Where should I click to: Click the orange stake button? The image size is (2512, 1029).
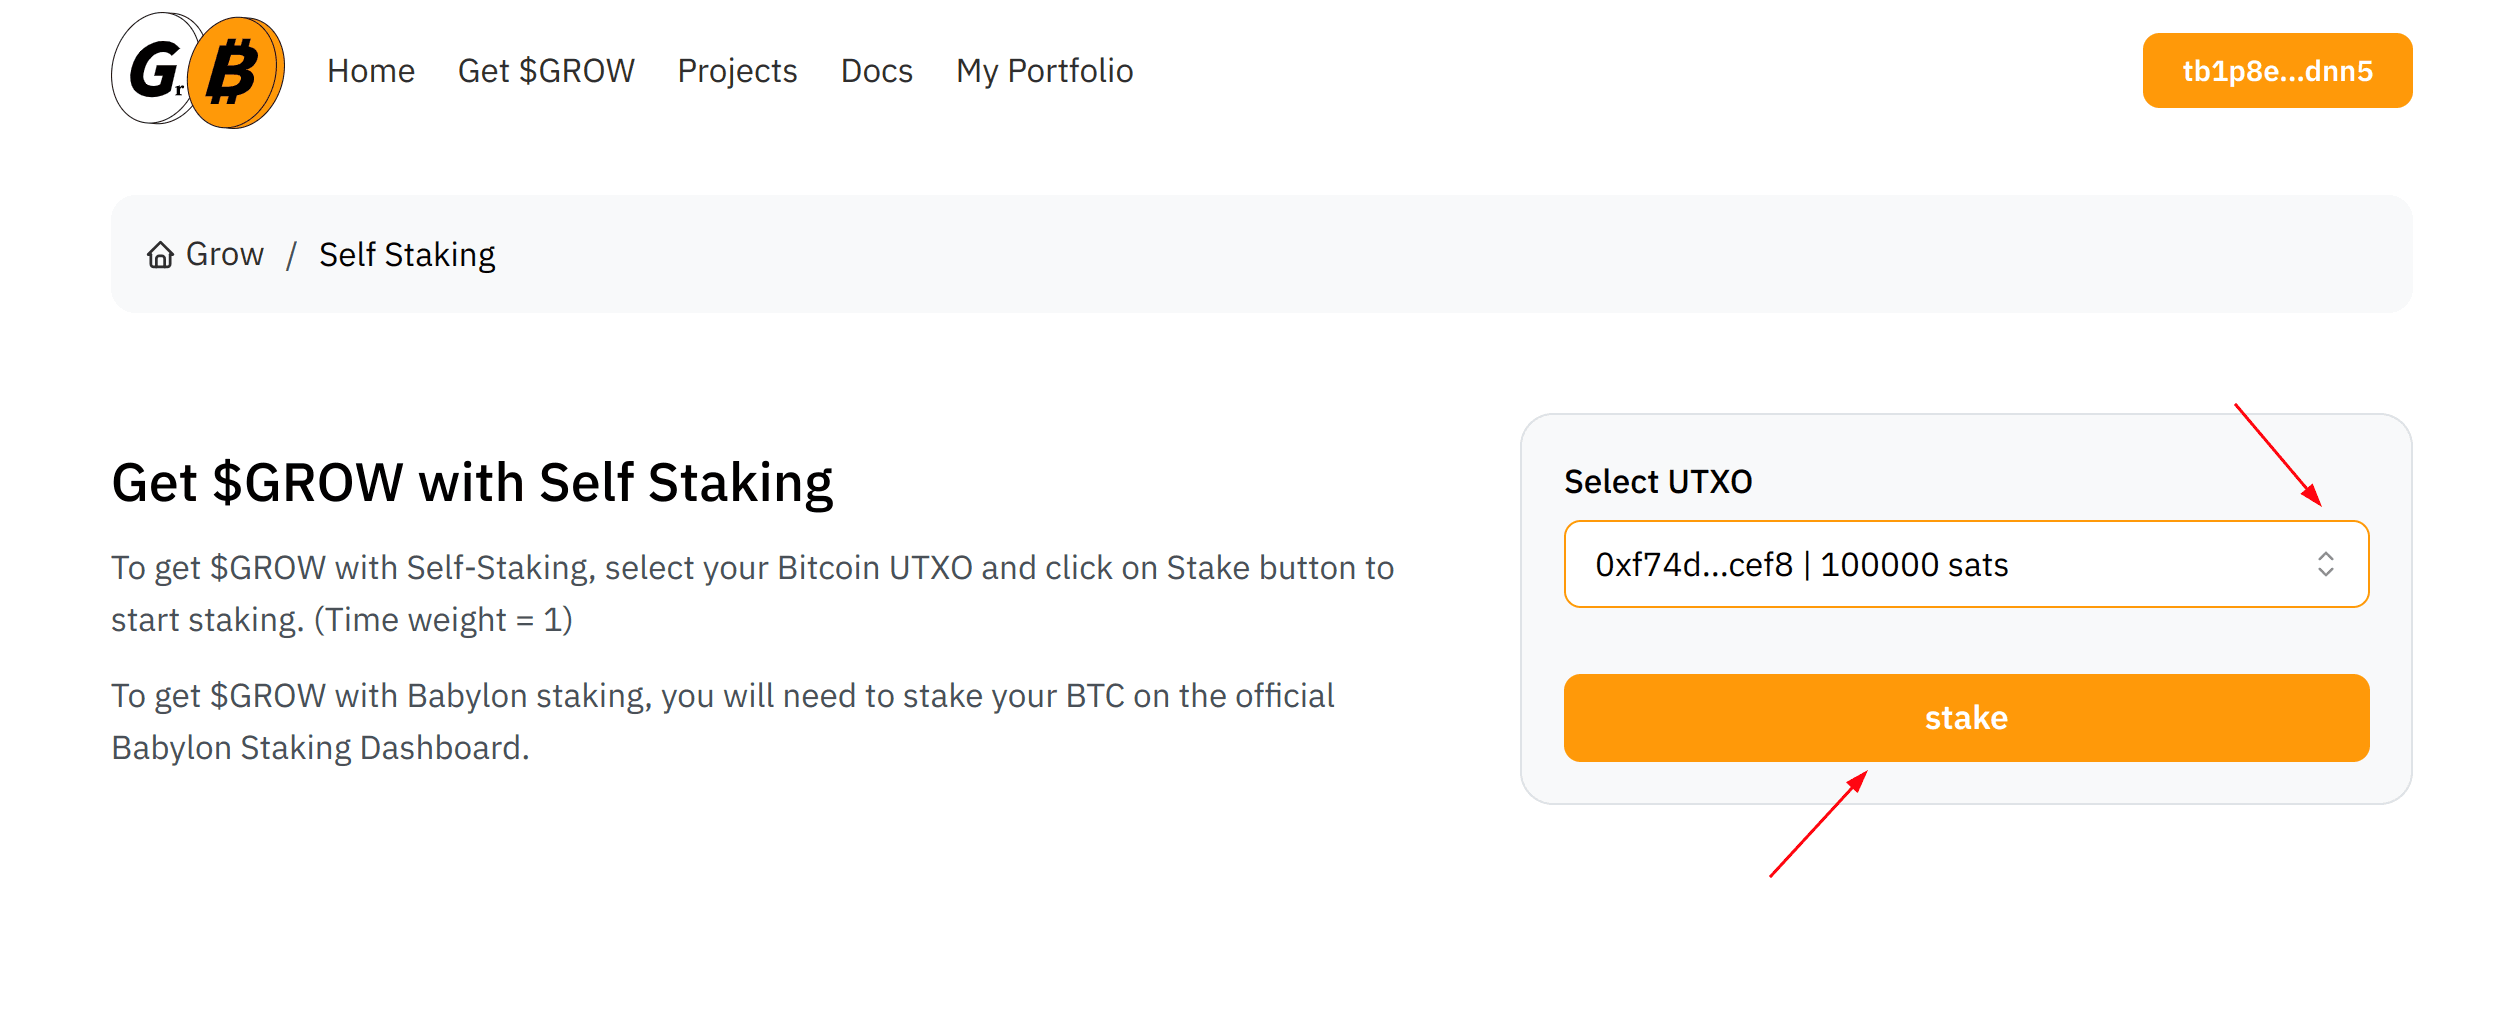[x=1966, y=718]
